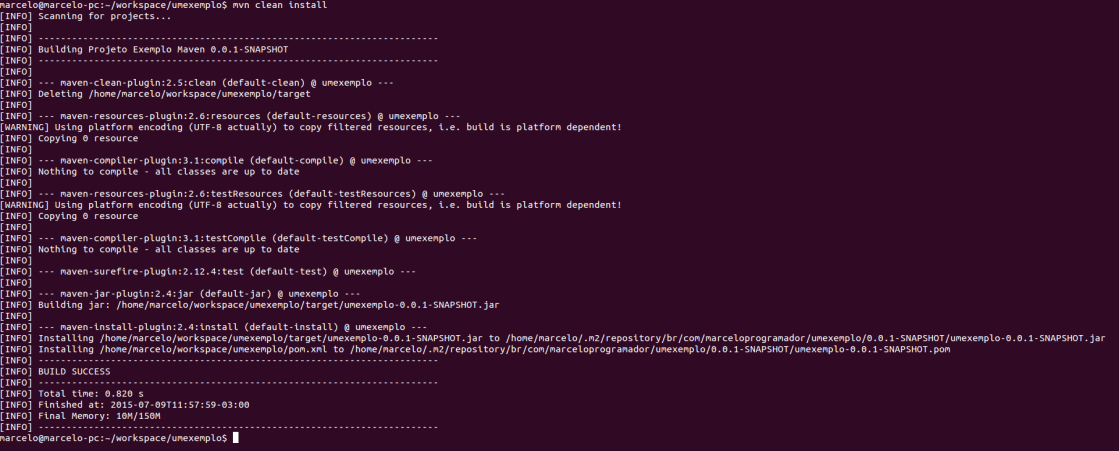Click the maven-compiler-plugin testCompile line

(257, 238)
